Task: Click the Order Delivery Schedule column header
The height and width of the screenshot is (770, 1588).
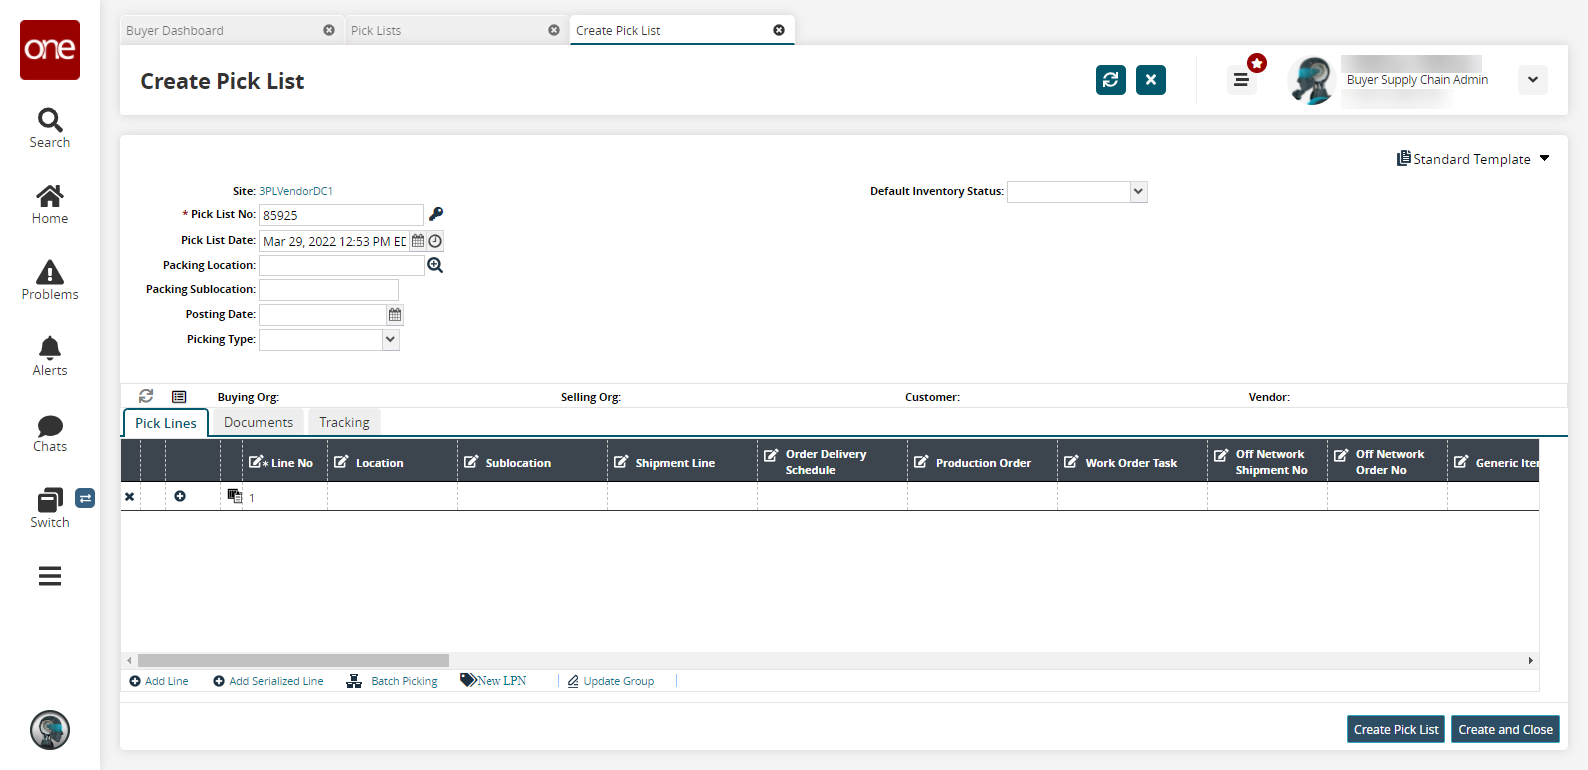Action: [832, 462]
